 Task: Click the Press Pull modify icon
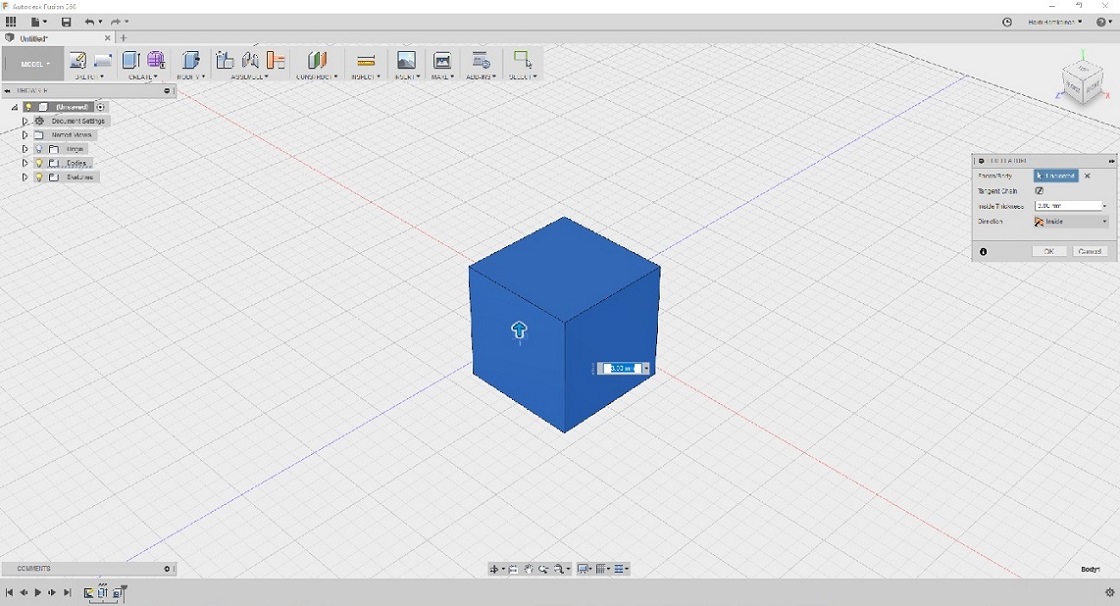point(191,60)
